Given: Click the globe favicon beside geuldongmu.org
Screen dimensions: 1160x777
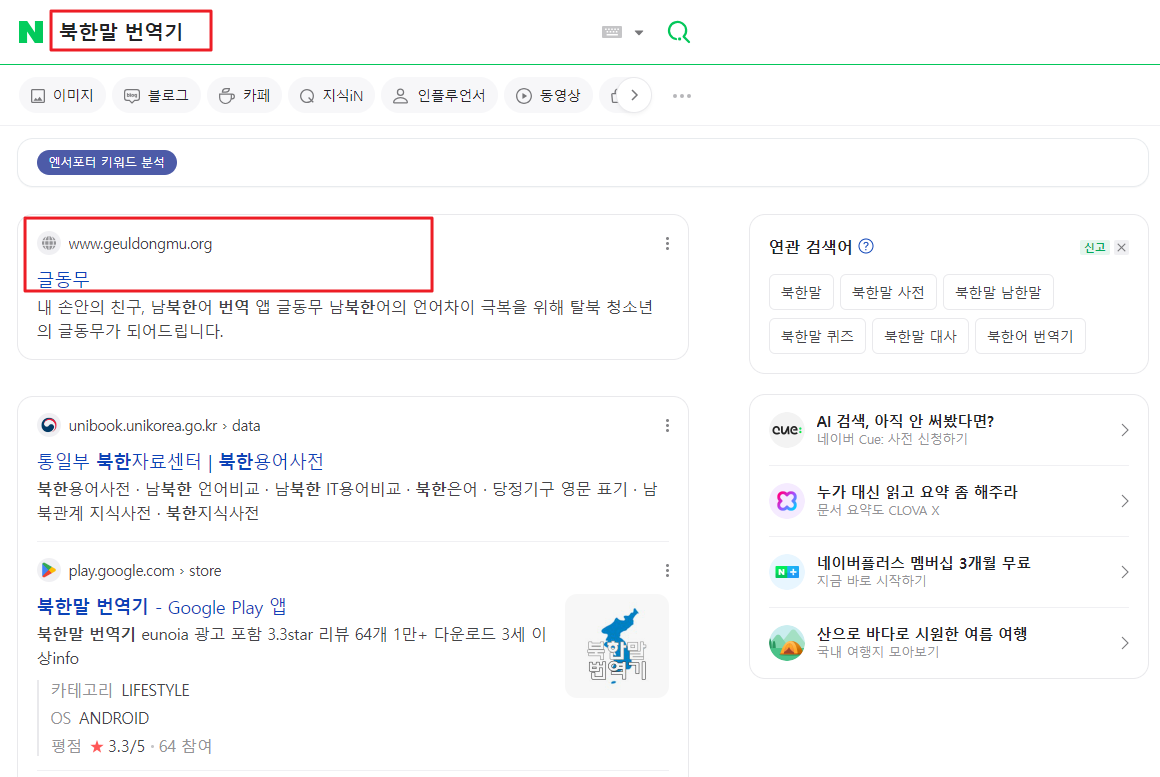Looking at the screenshot, I should [x=49, y=243].
